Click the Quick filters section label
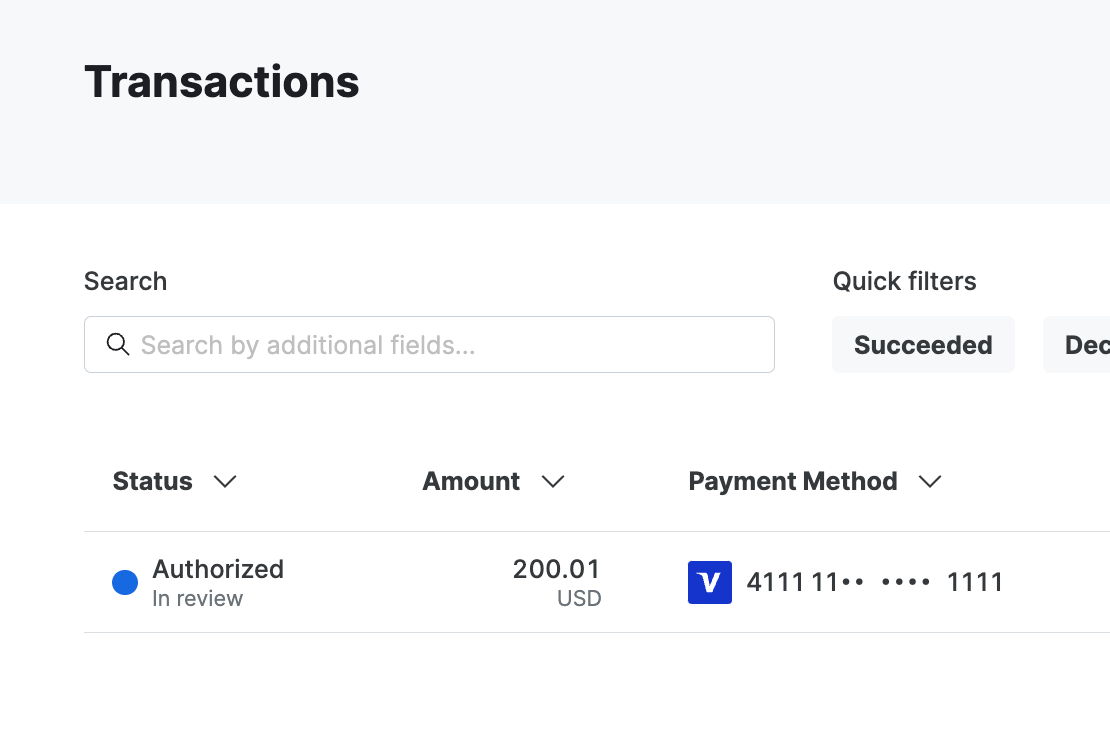The image size is (1110, 741). [904, 281]
